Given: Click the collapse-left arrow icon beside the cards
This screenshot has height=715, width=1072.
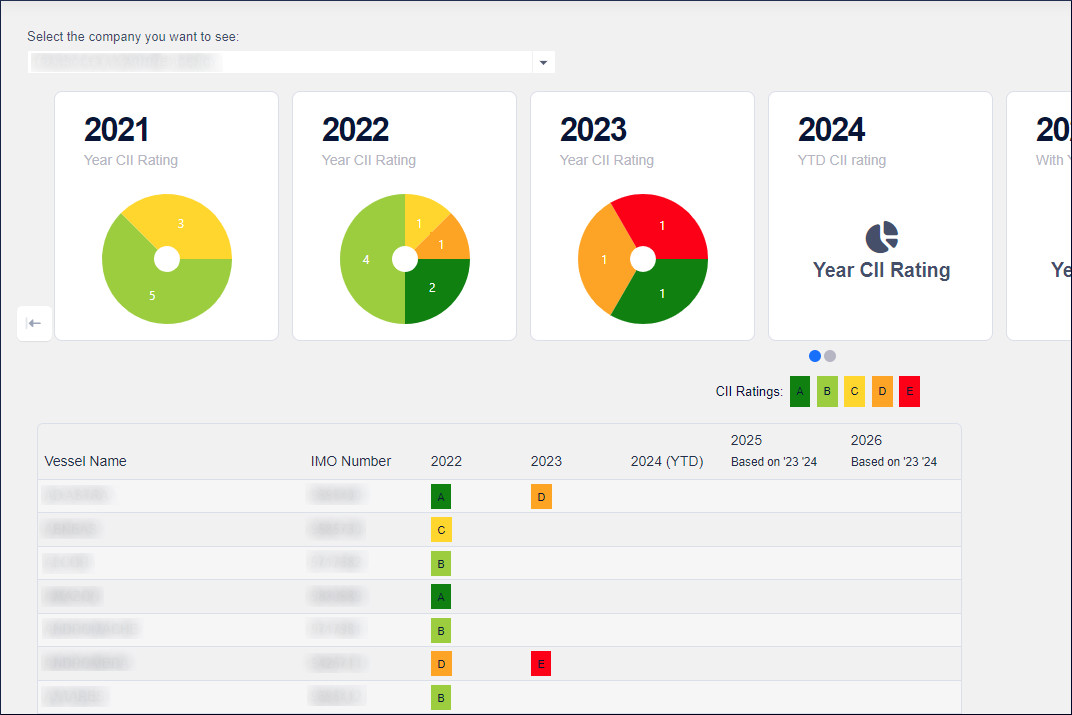Looking at the screenshot, I should pyautogui.click(x=34, y=323).
